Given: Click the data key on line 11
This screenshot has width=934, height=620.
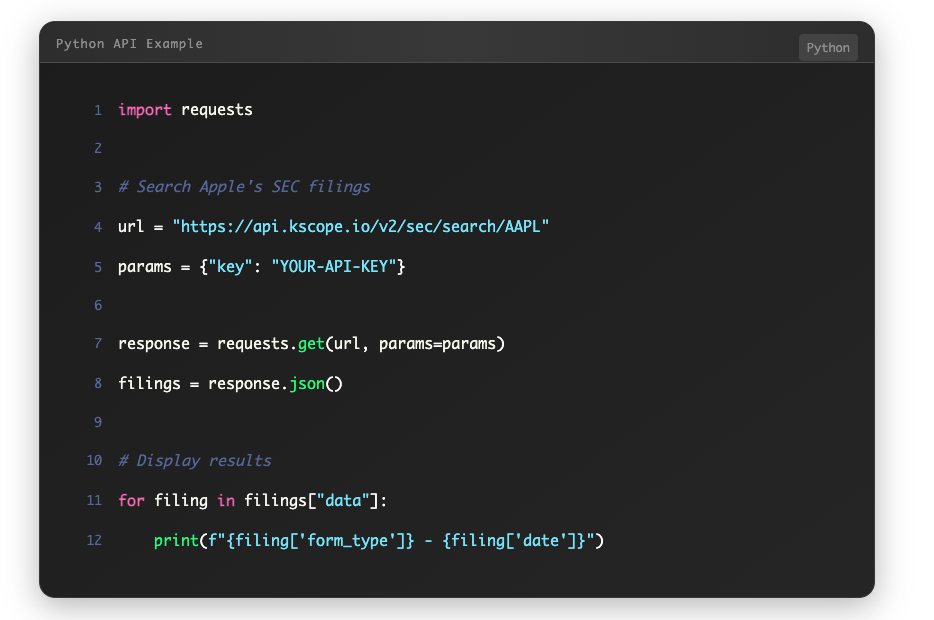Looking at the screenshot, I should (343, 500).
